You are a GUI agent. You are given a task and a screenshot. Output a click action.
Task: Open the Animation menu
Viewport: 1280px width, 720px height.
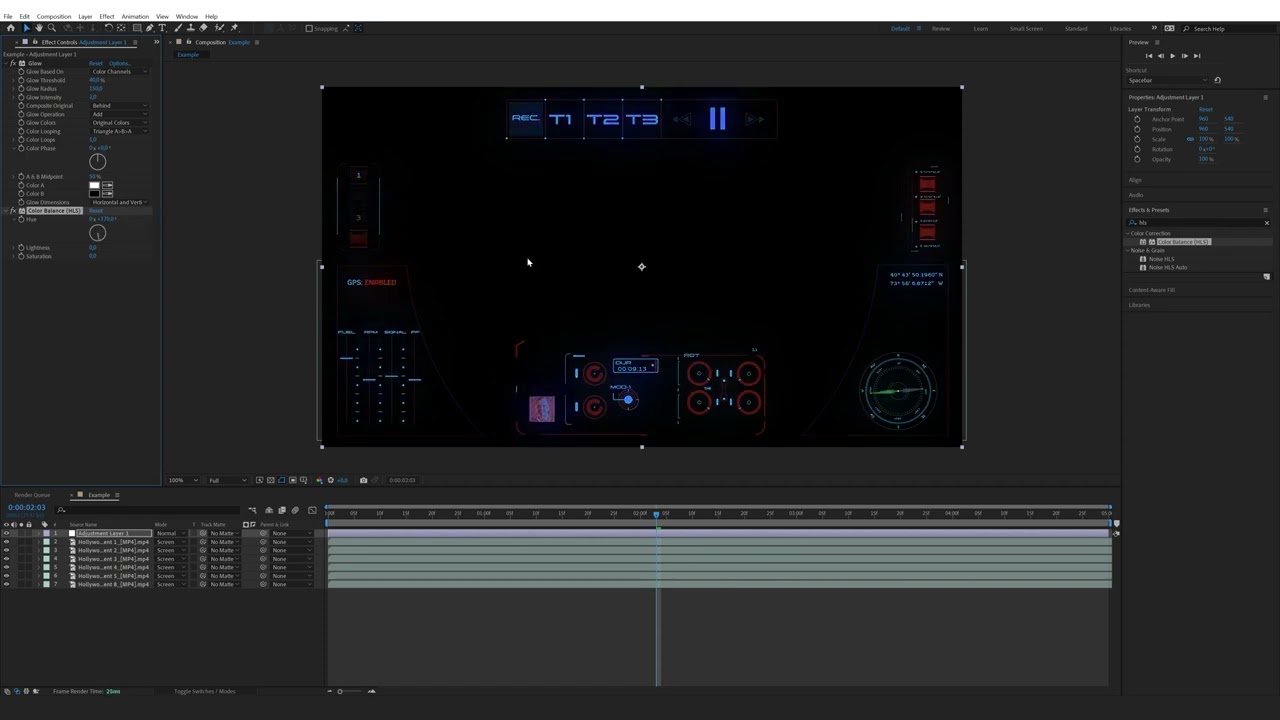135,16
